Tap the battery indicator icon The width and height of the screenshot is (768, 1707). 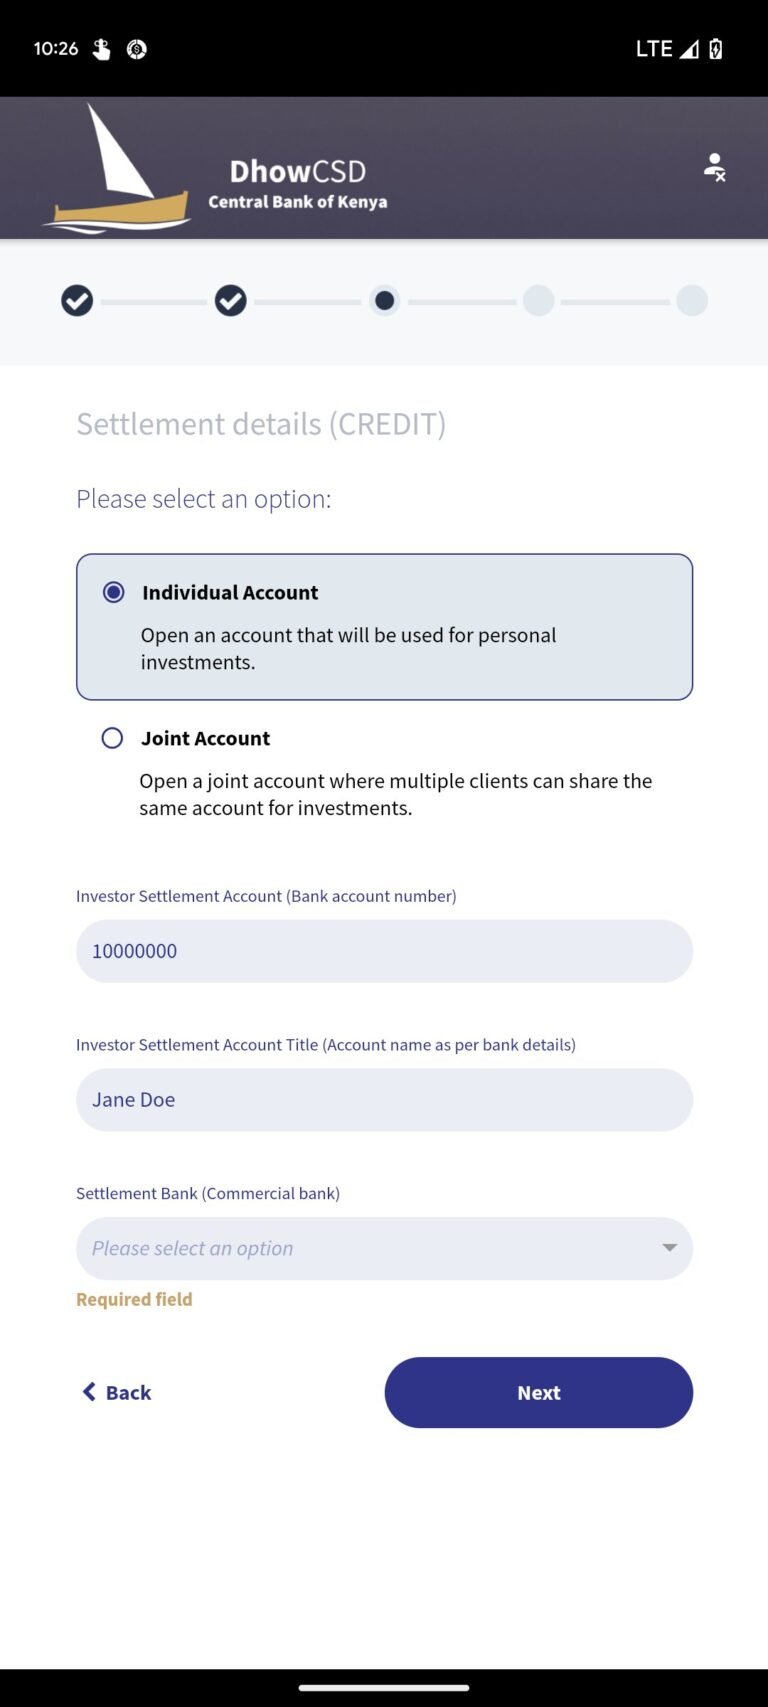714,48
